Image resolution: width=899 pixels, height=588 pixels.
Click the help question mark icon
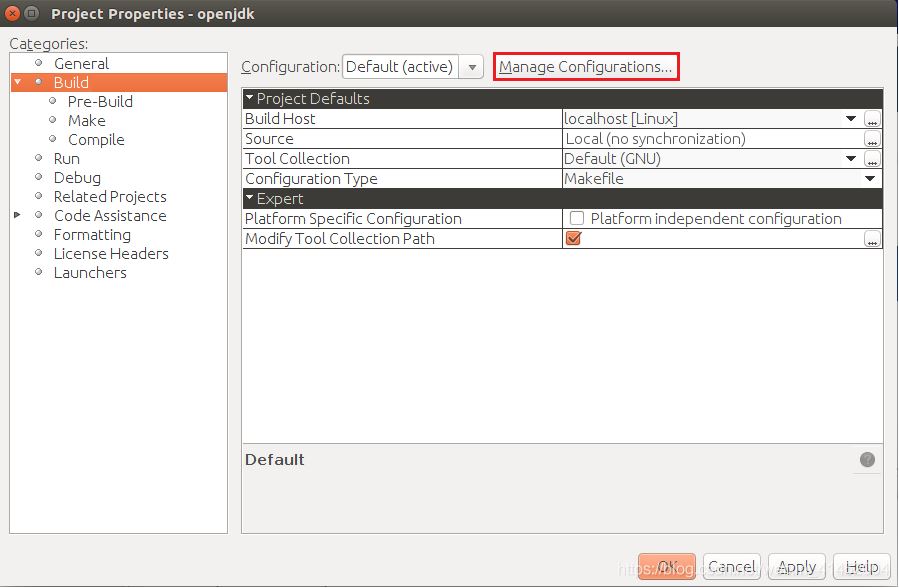[867, 460]
